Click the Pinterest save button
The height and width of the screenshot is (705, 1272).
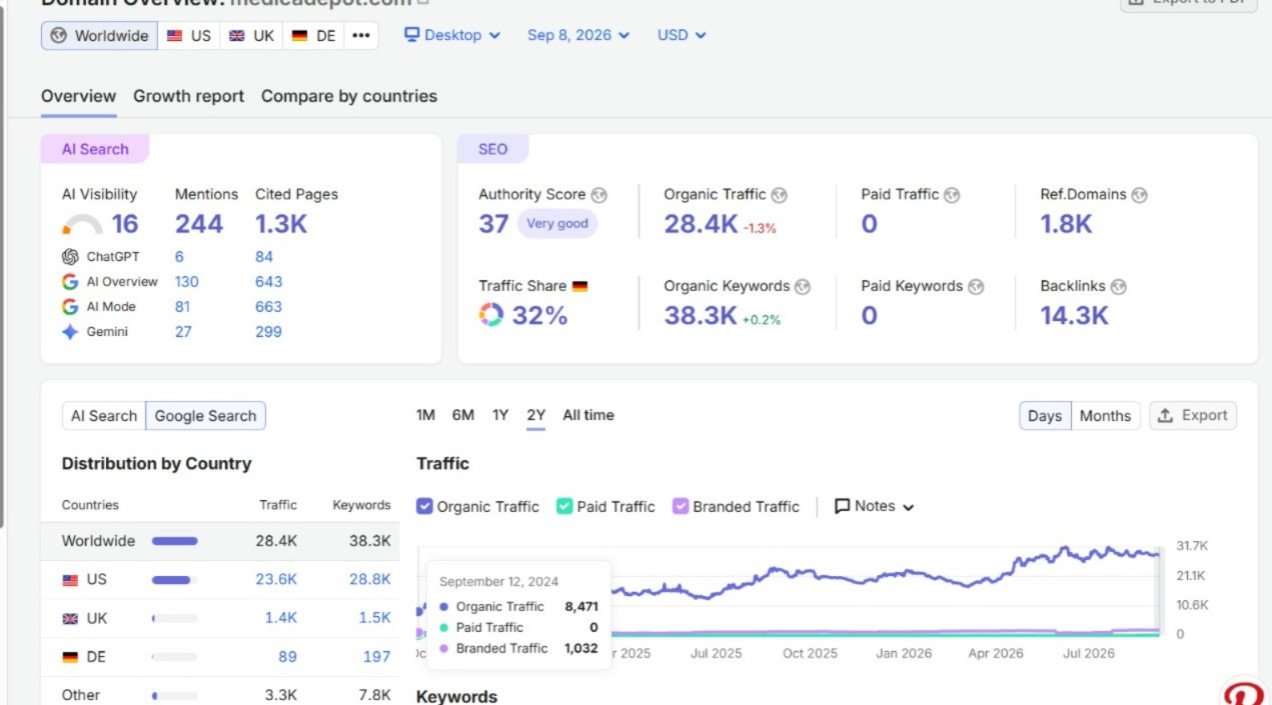pyautogui.click(x=1246, y=693)
